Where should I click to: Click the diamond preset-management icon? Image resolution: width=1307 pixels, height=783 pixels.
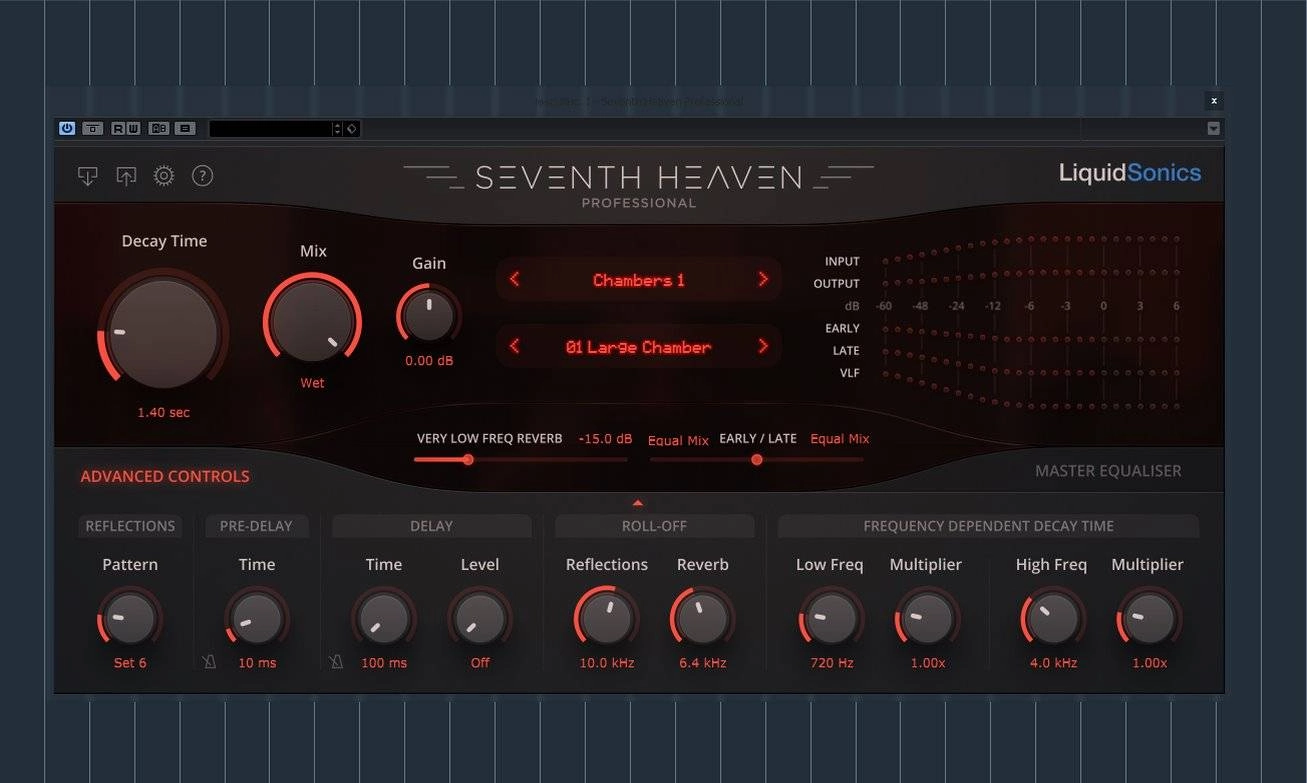click(352, 129)
